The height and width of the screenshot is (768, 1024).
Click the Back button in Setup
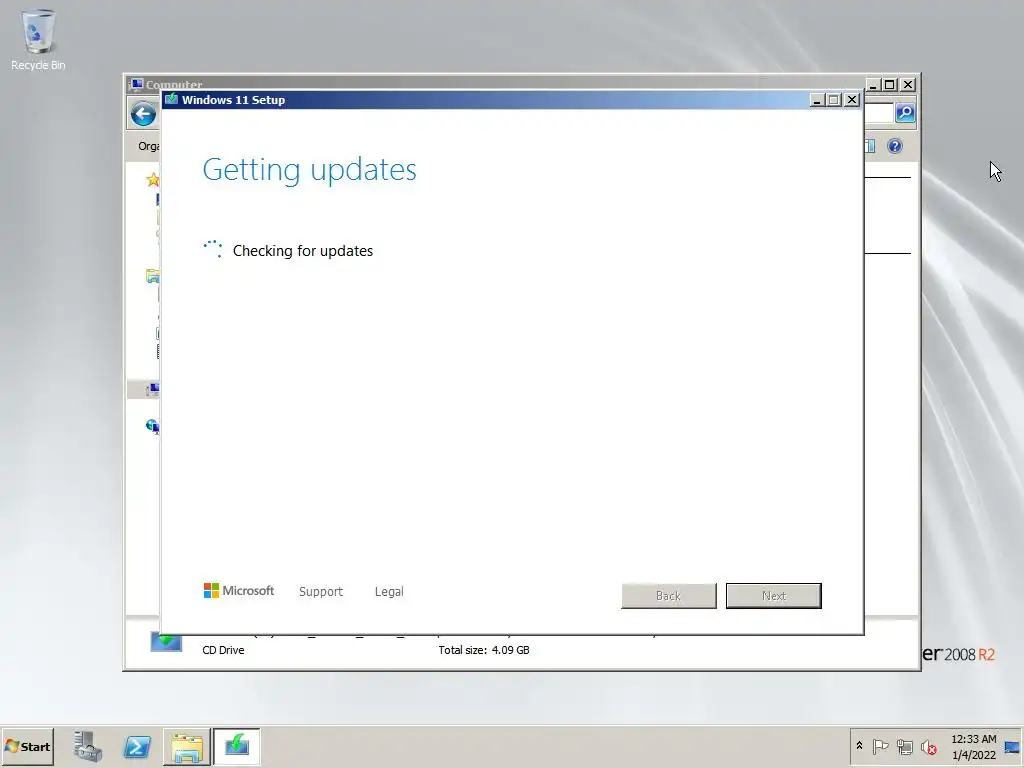click(669, 596)
